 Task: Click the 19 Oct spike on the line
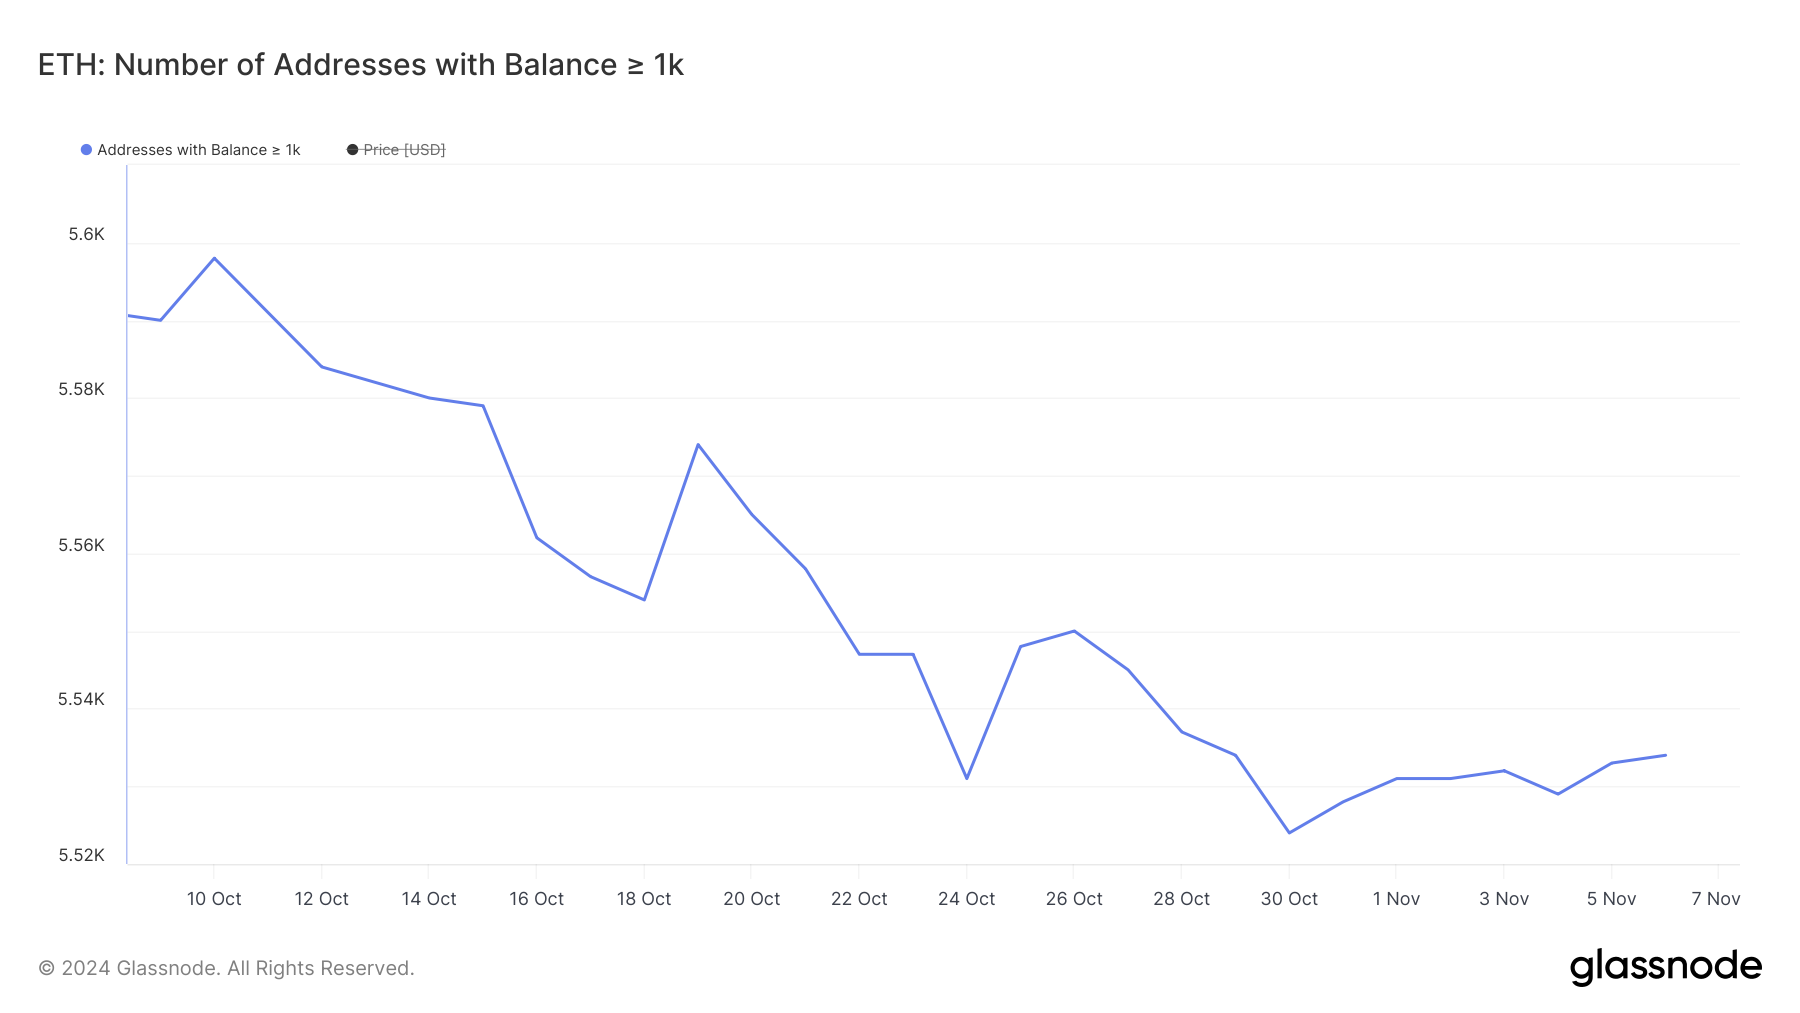click(698, 444)
